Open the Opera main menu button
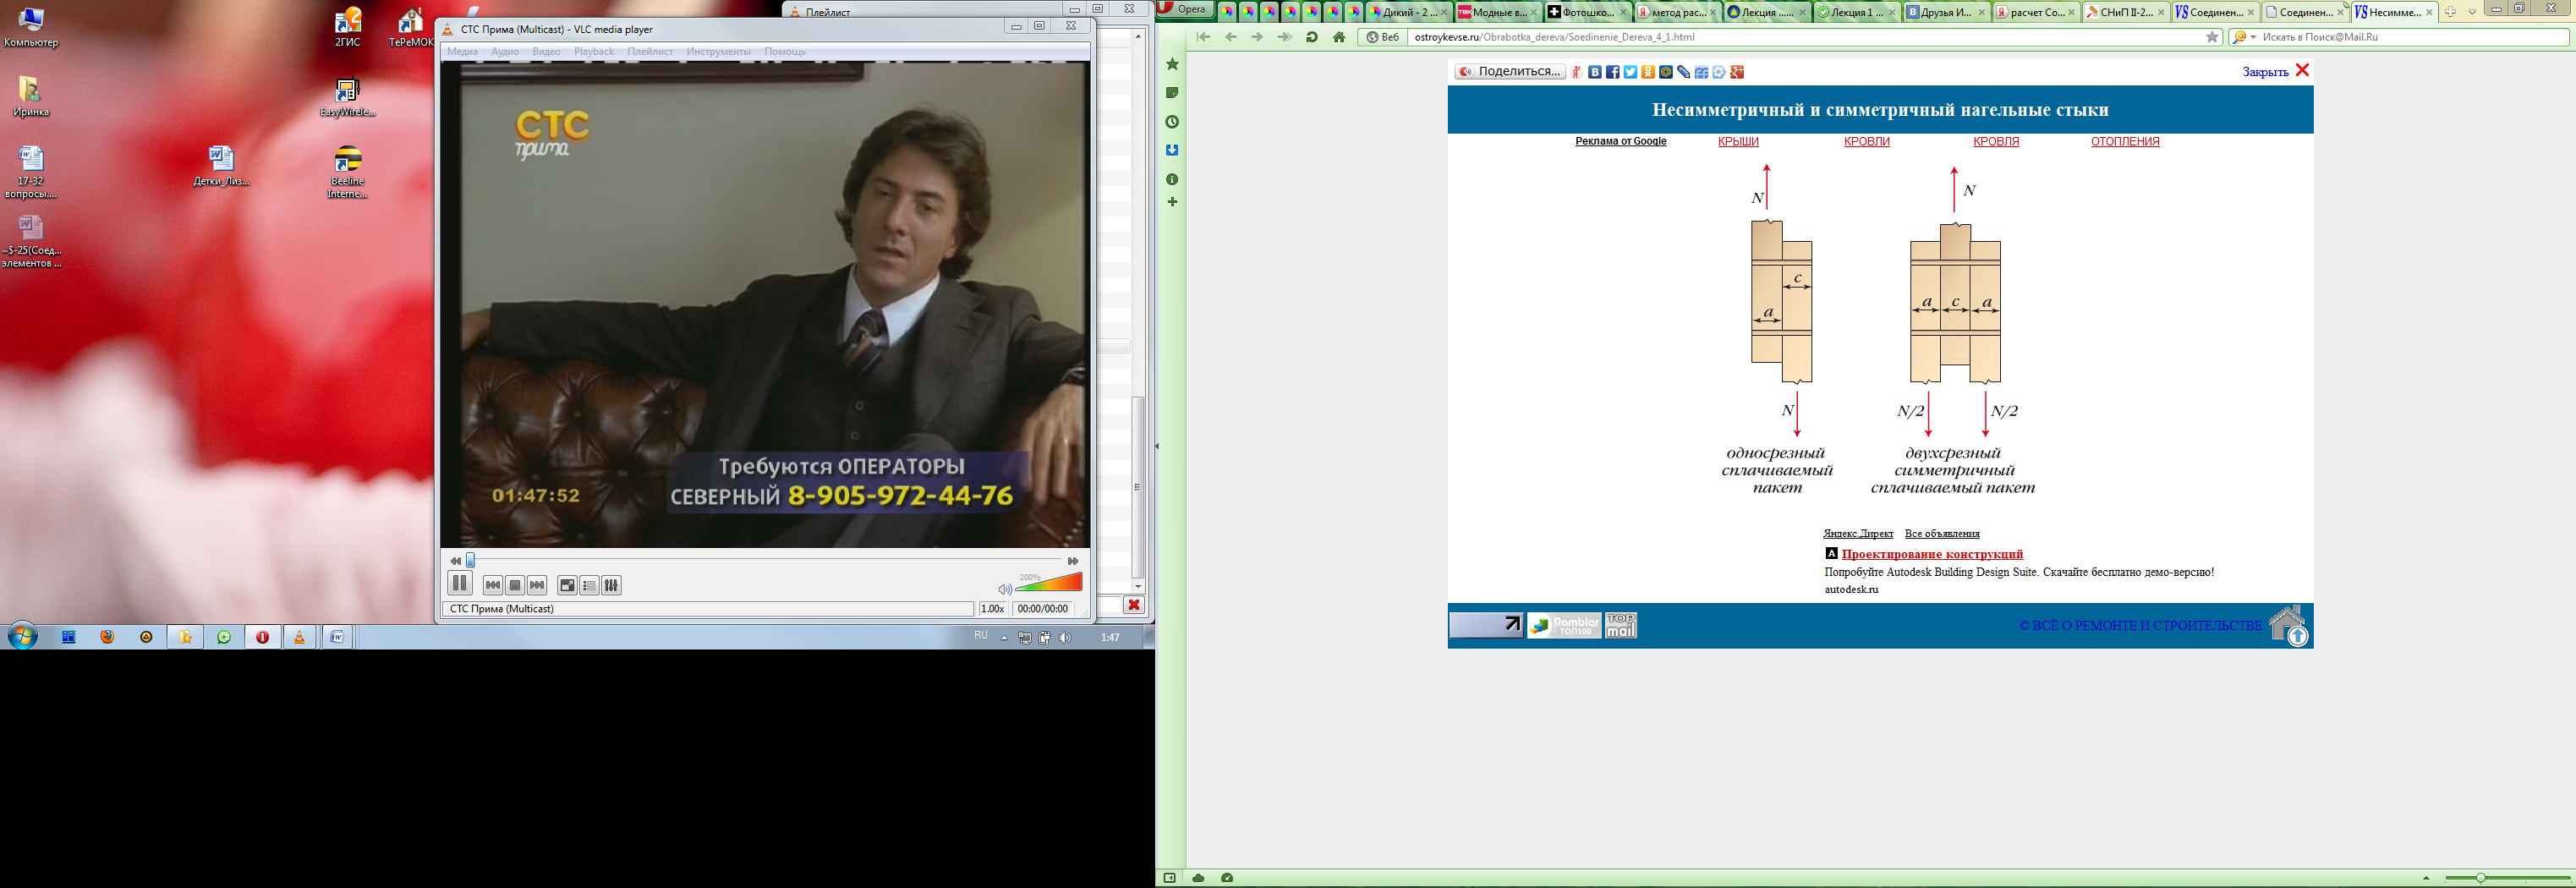This screenshot has width=2576, height=888. [x=1185, y=10]
